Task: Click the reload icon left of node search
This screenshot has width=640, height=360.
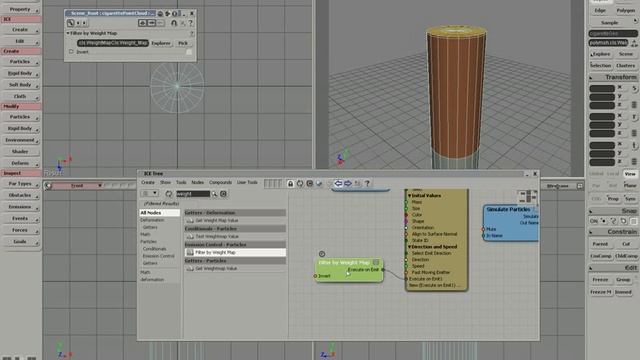Action: [169, 194]
